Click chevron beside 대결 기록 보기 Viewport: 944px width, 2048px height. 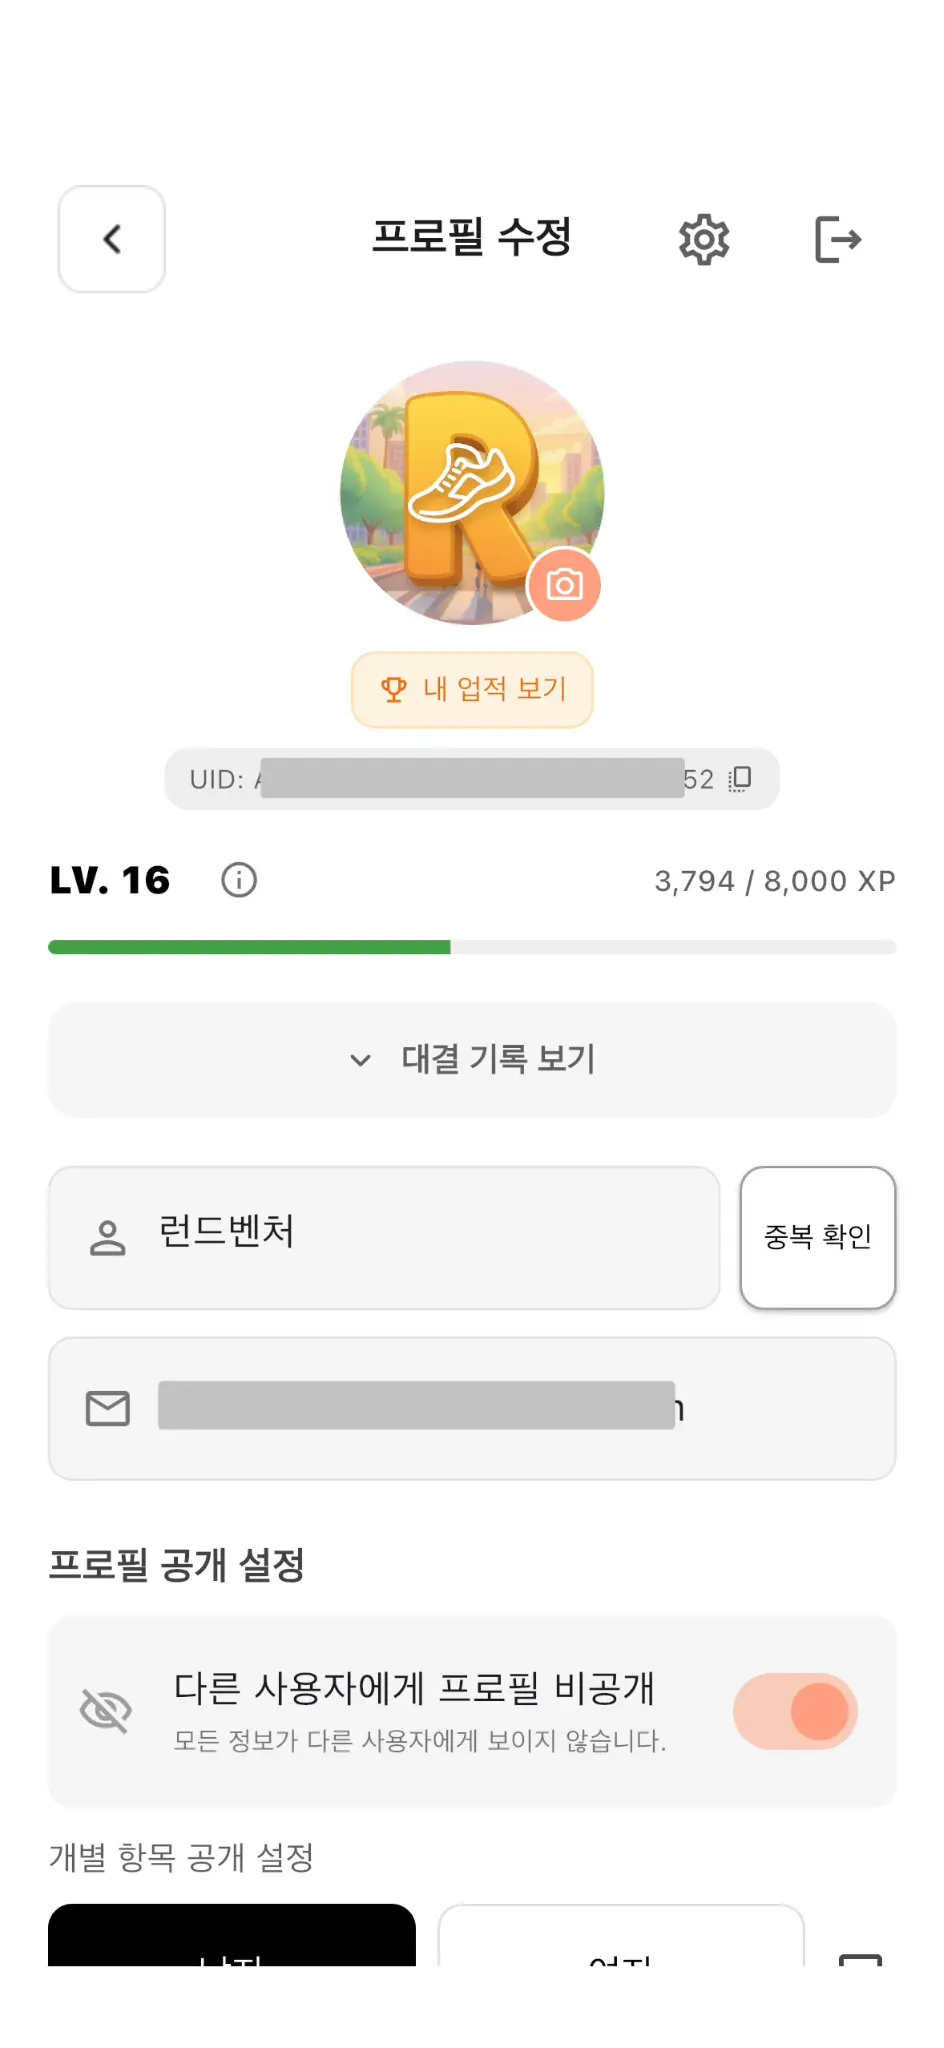point(360,1060)
